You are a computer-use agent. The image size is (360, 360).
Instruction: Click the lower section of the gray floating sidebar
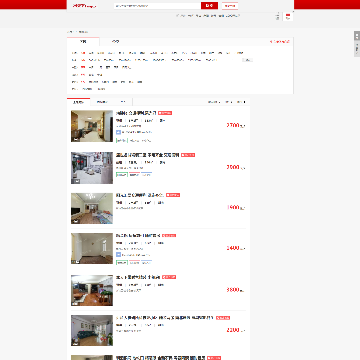(x=357, y=49)
